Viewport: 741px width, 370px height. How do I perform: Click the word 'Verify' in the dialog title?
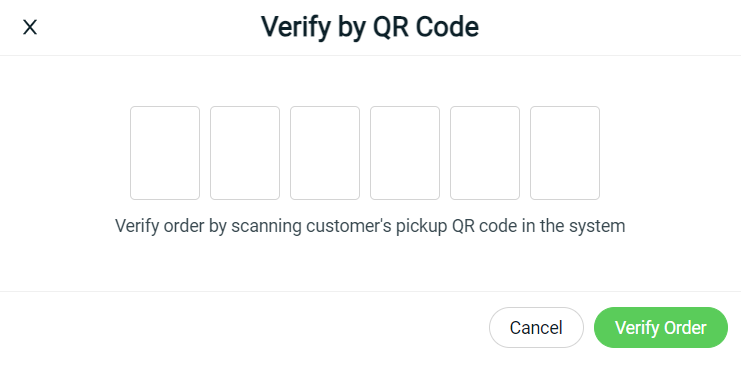(295, 27)
